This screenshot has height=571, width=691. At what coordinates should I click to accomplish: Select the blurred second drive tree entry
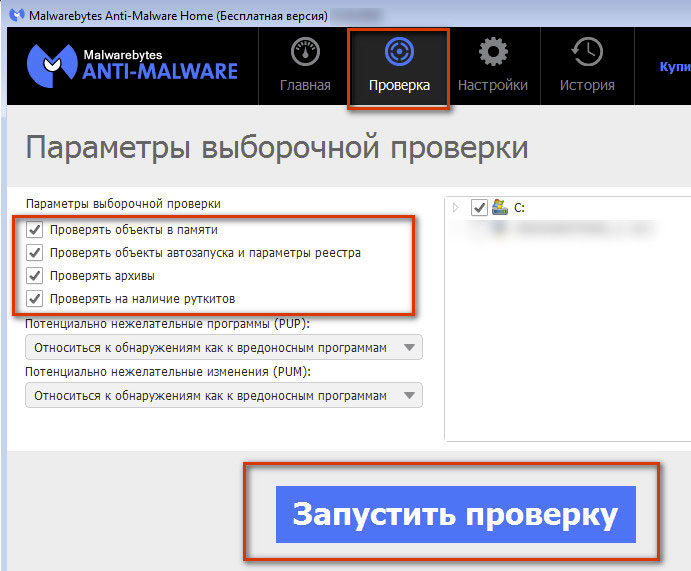coord(570,230)
